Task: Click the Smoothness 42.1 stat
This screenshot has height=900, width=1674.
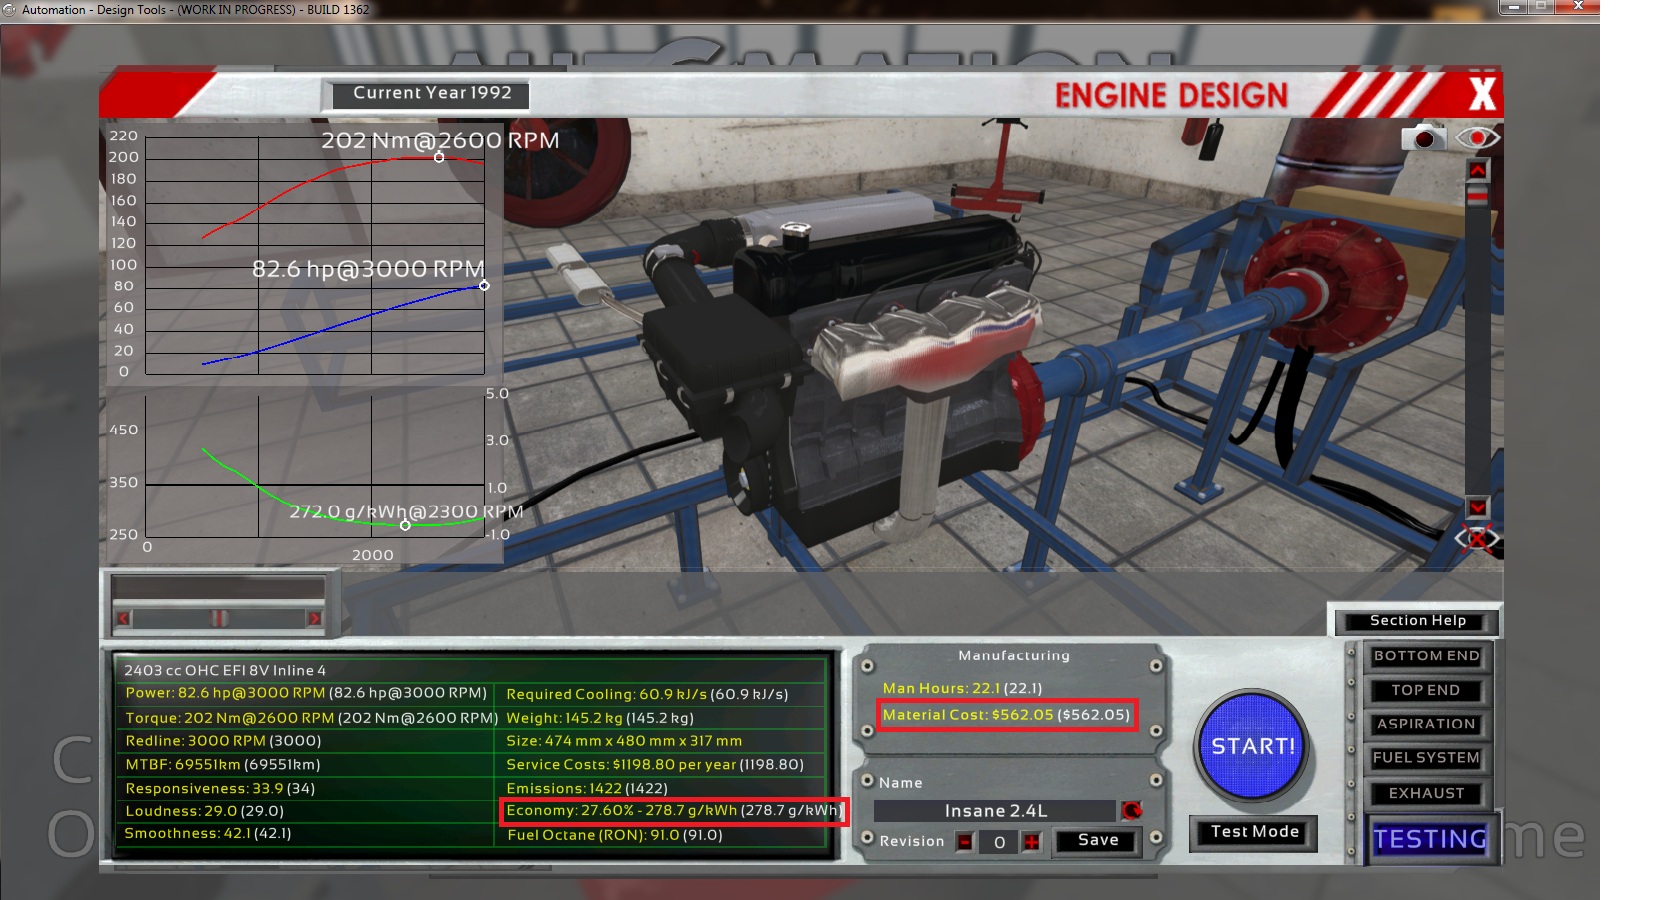Action: [x=208, y=834]
